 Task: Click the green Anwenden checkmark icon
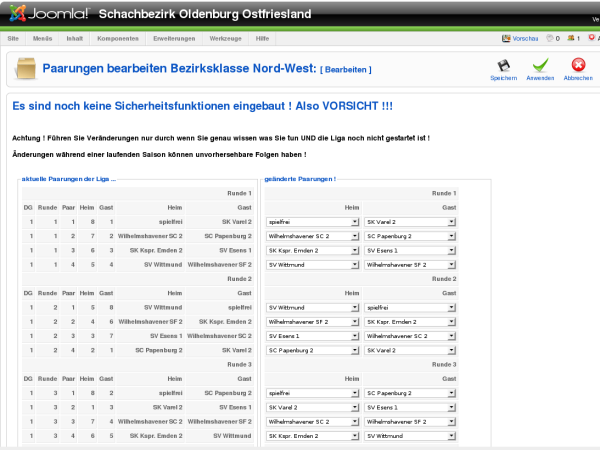tap(540, 65)
